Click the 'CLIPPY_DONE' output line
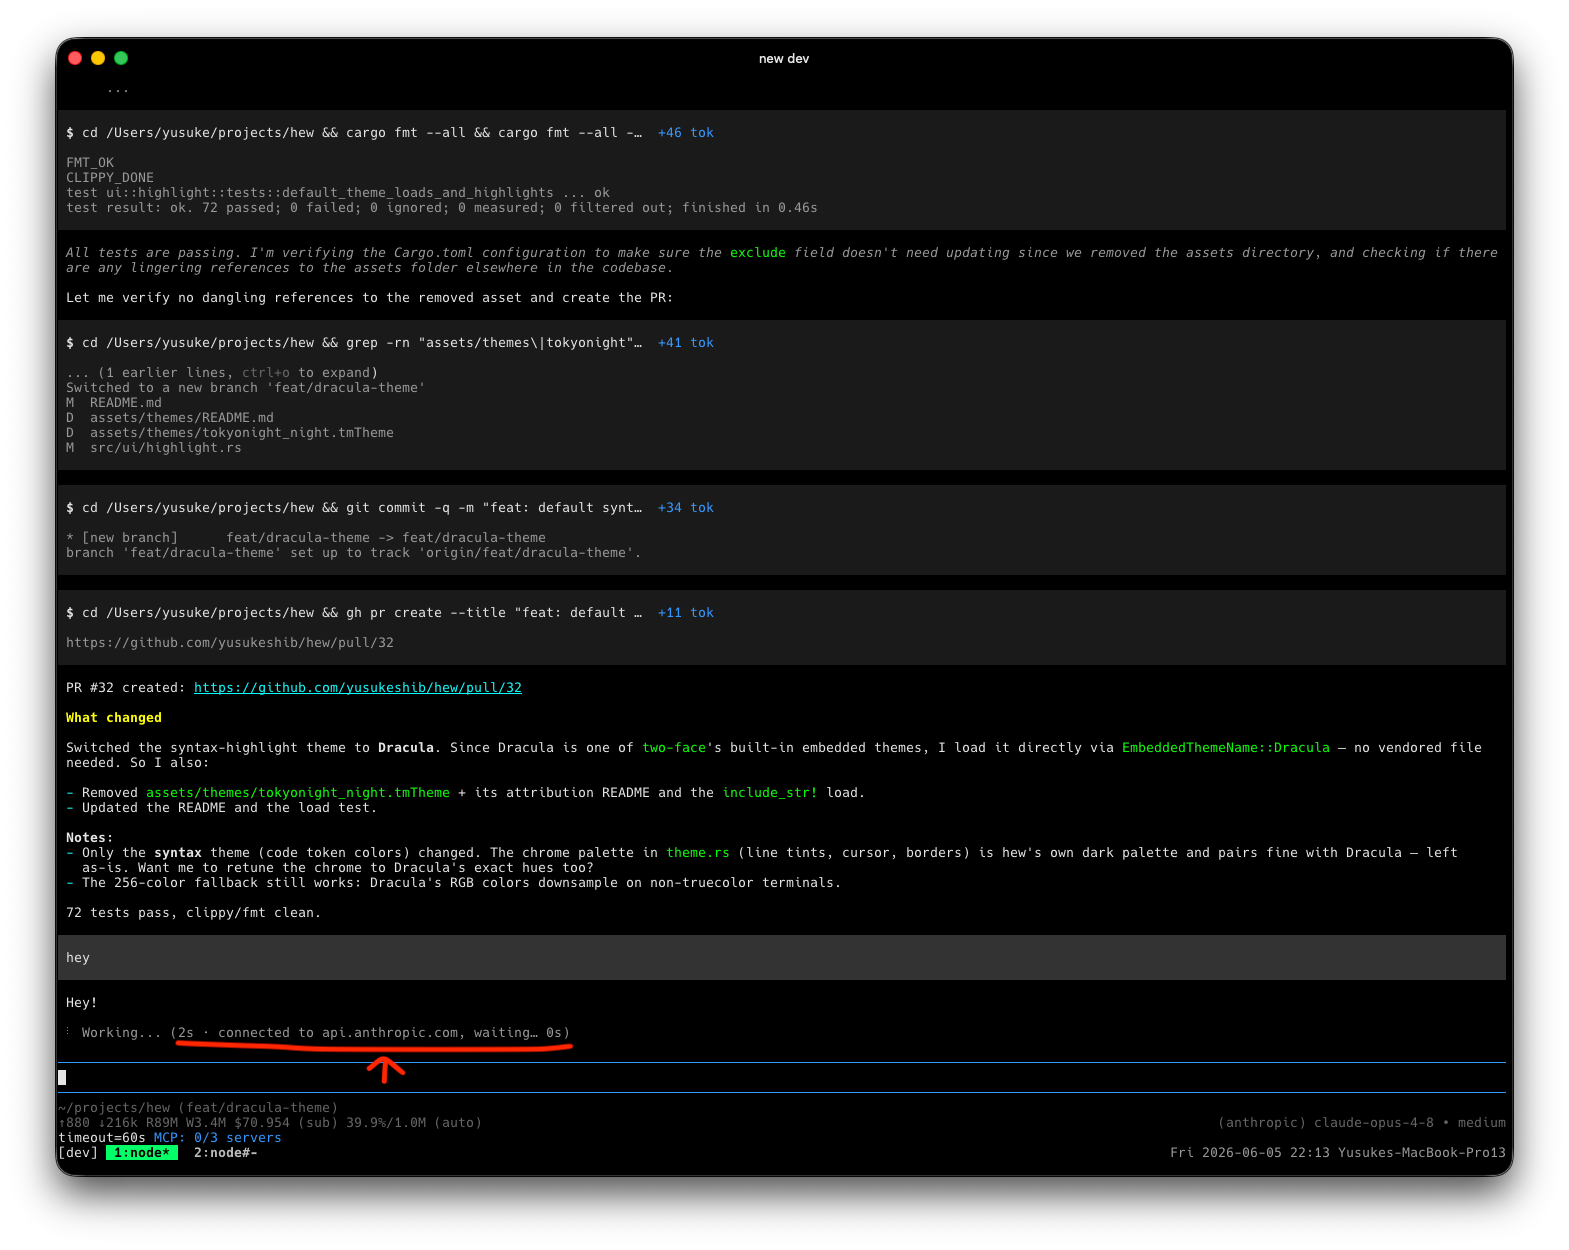1569x1250 pixels. (110, 178)
